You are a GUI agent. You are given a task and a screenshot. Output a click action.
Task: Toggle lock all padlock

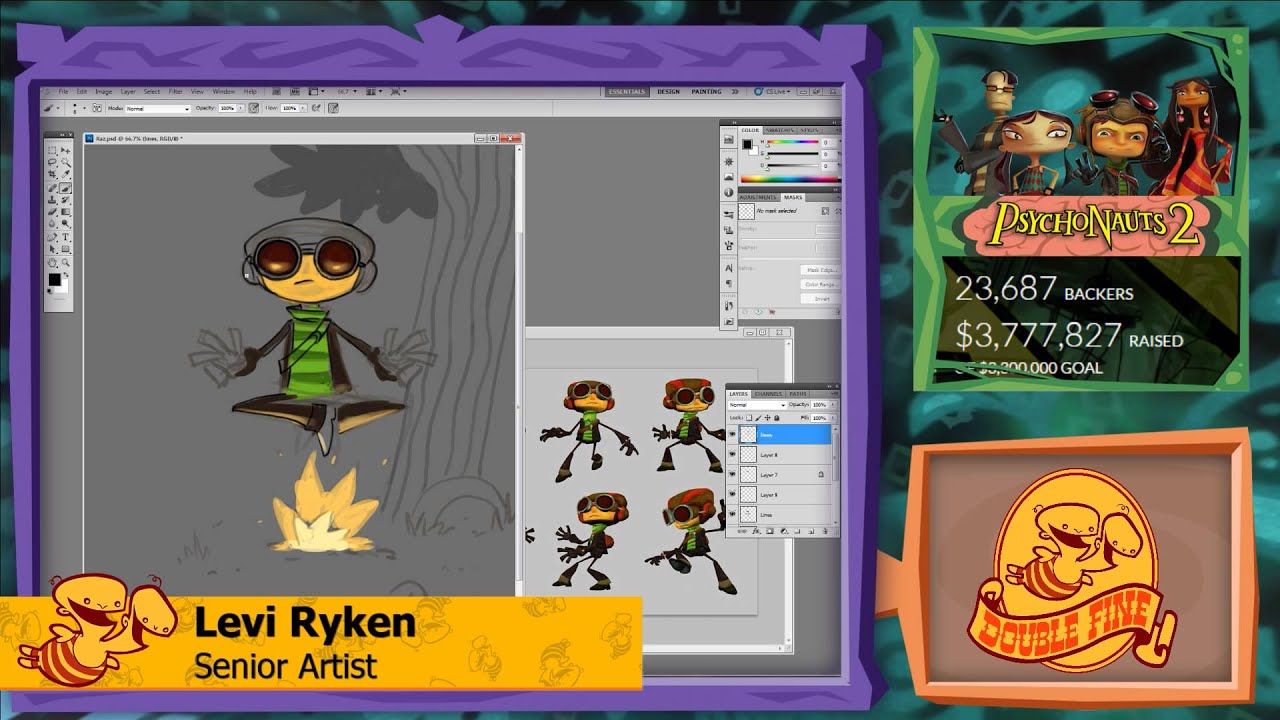[x=777, y=418]
